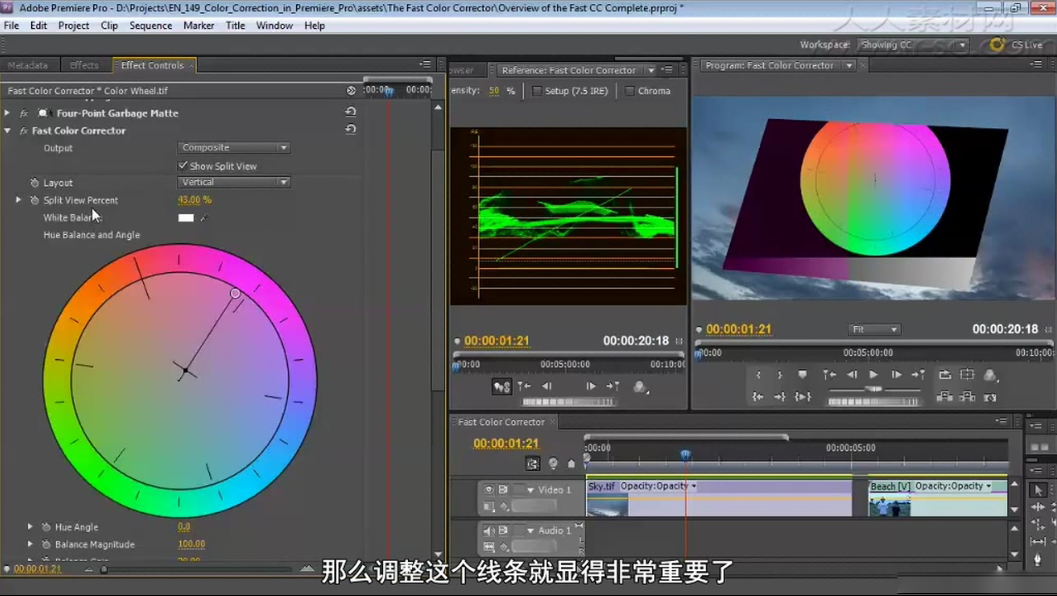This screenshot has width=1057, height=596.
Task: Enable Setup (7.5 IRE) checkbox
Action: coord(537,91)
